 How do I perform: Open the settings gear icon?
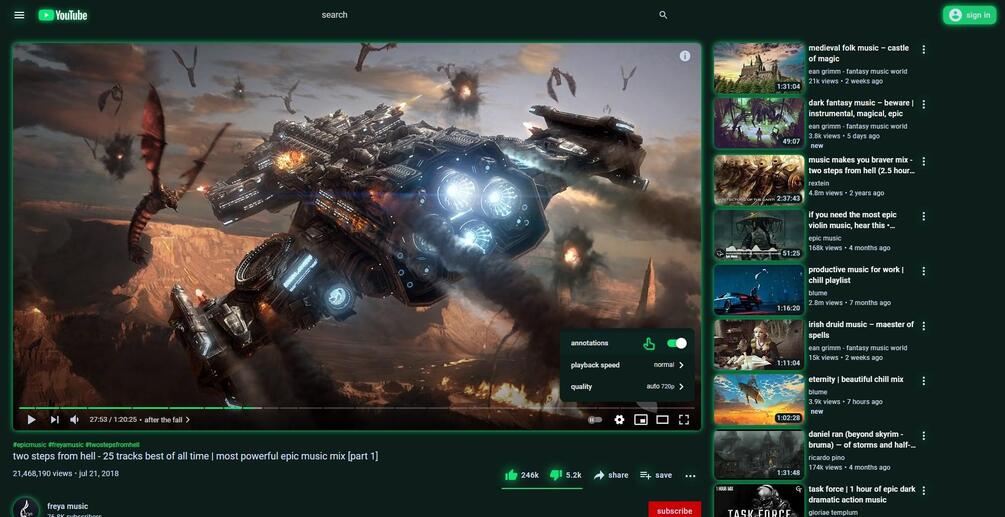[x=619, y=420]
